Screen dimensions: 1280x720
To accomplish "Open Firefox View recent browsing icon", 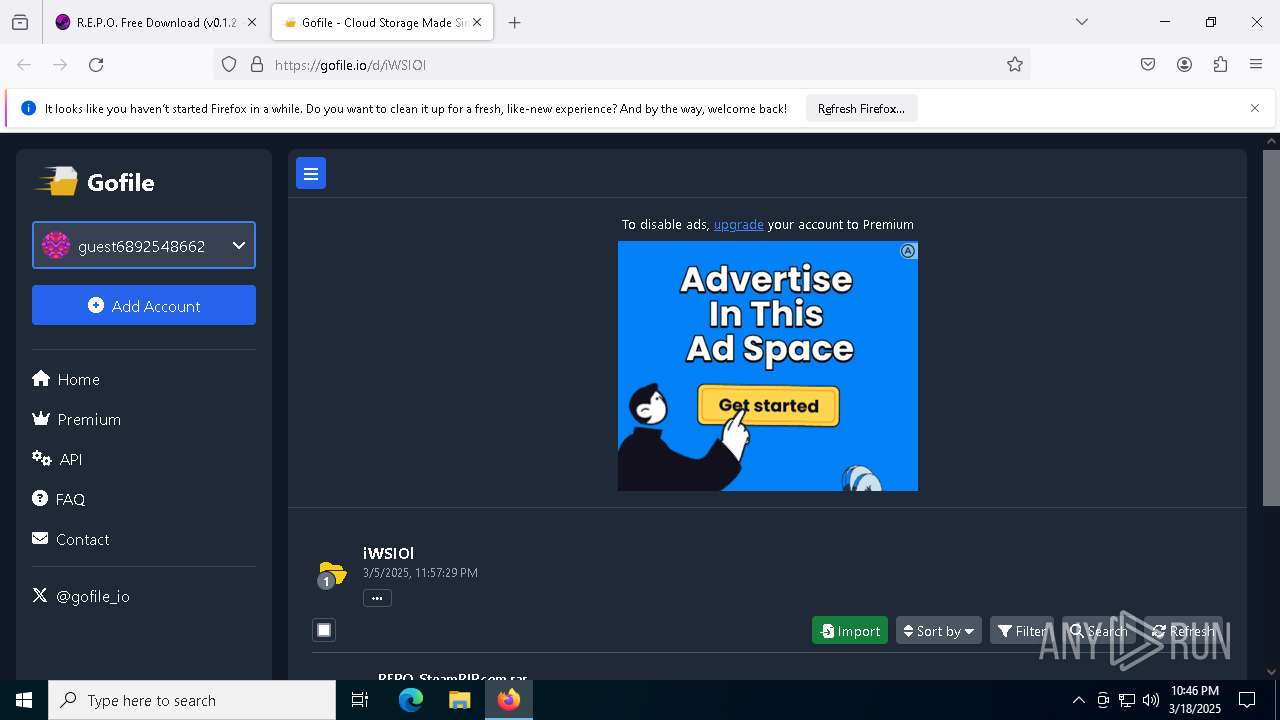I will pos(20,22).
